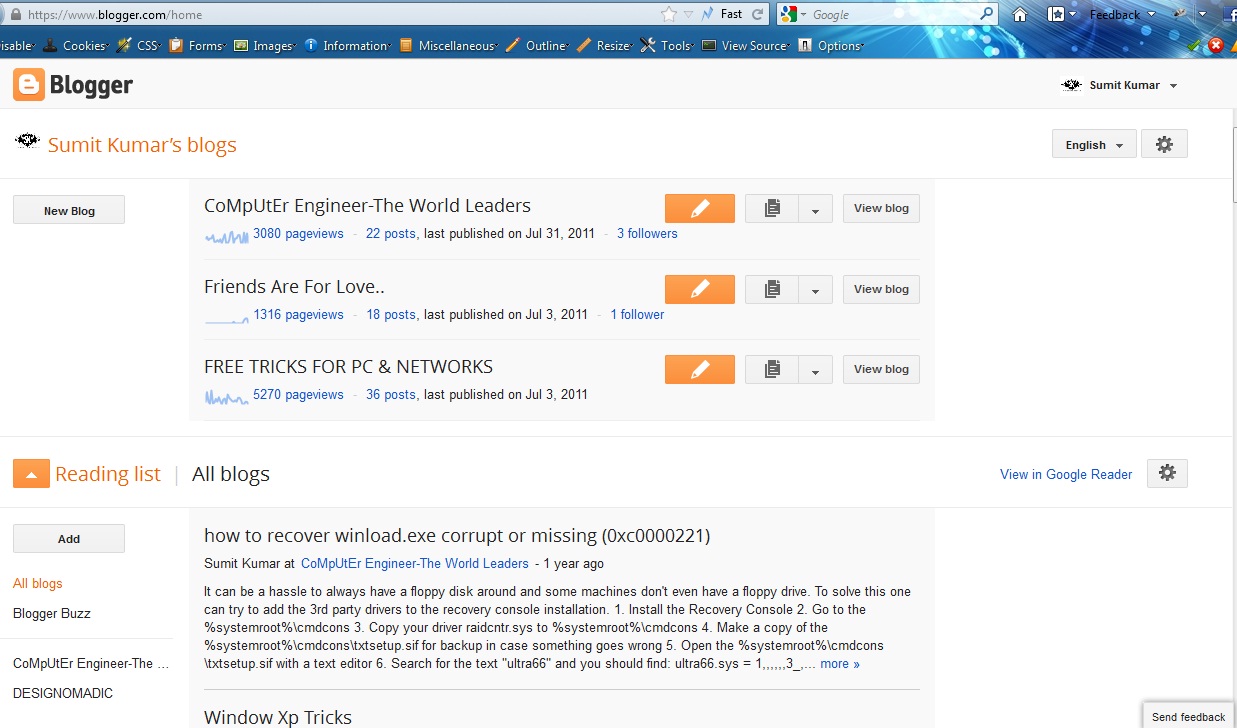
Task: Select Blogger Buzz in reading list sidebar
Action: pos(52,613)
